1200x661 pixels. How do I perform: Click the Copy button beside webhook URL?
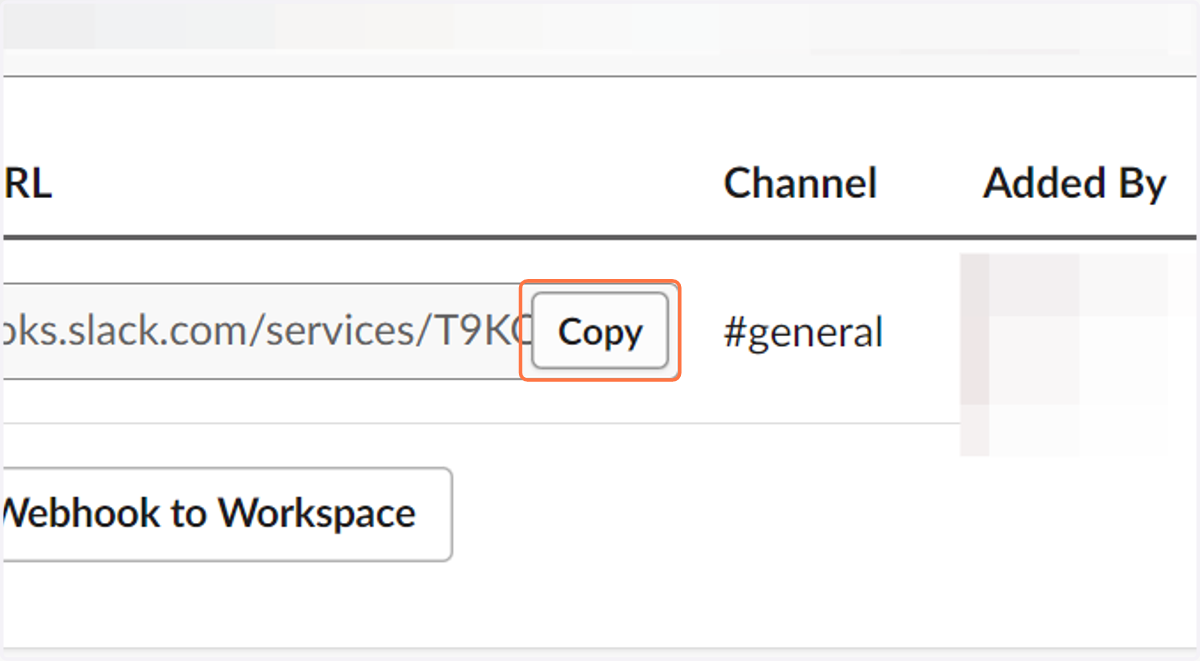tap(599, 331)
